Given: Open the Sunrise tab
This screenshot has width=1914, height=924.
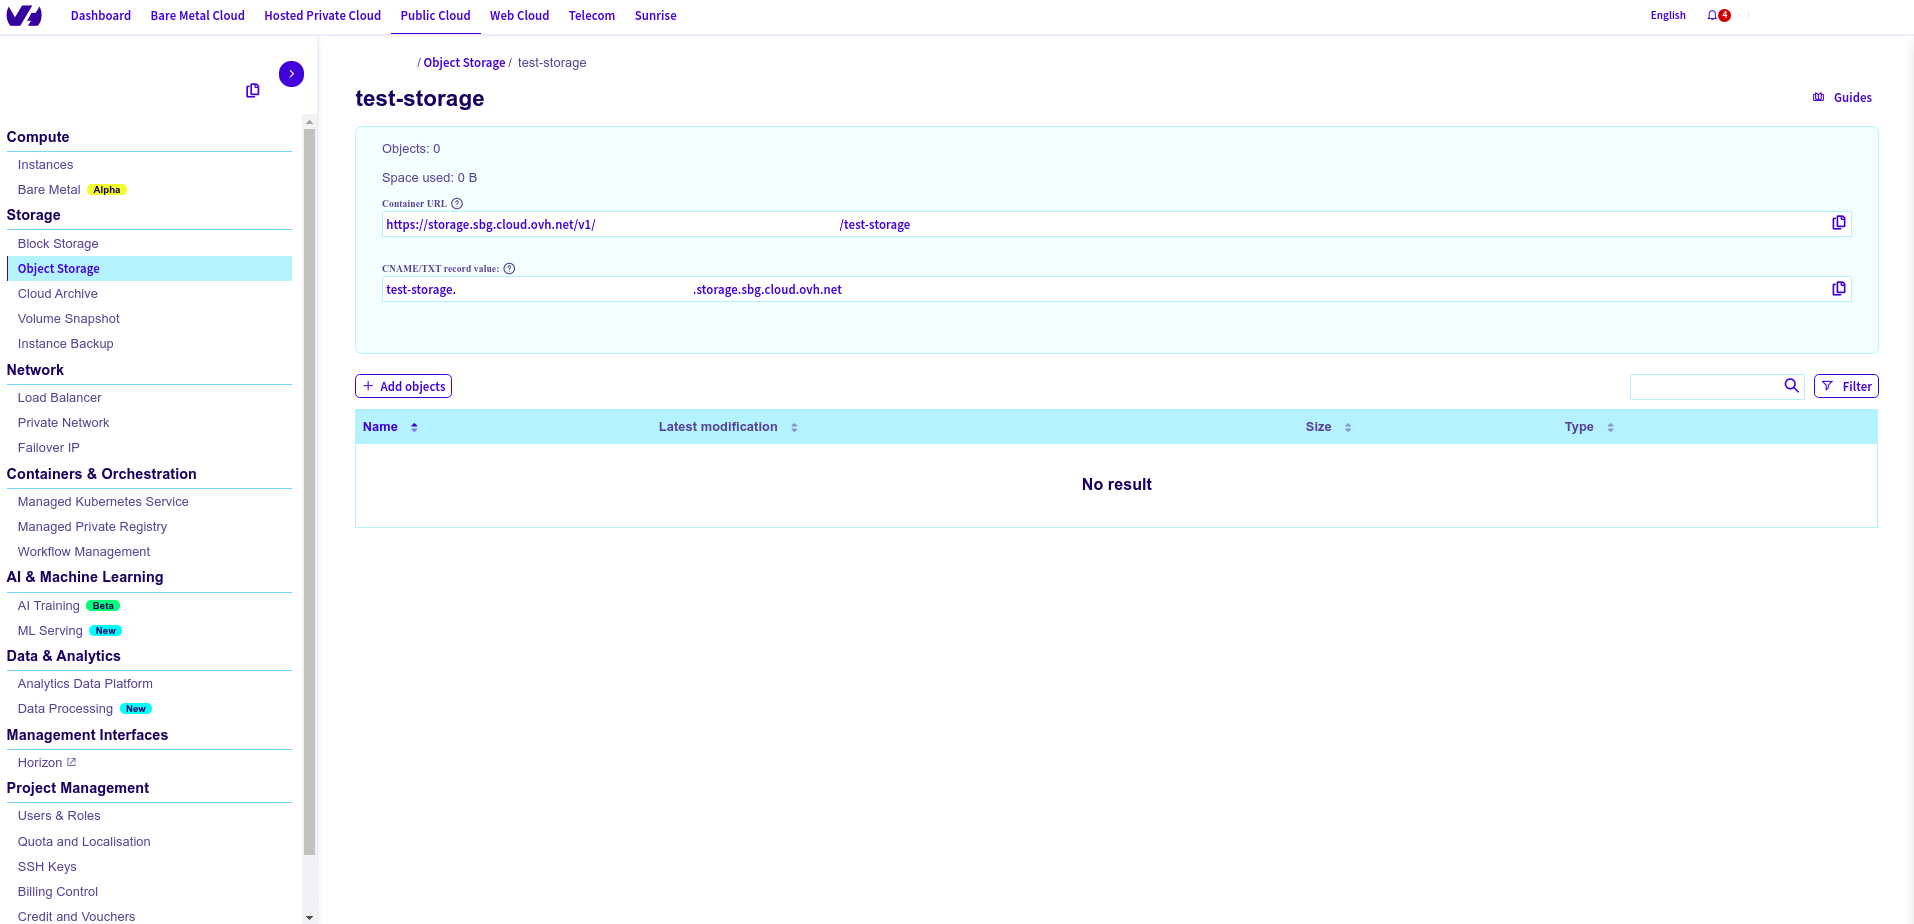Looking at the screenshot, I should pos(655,16).
